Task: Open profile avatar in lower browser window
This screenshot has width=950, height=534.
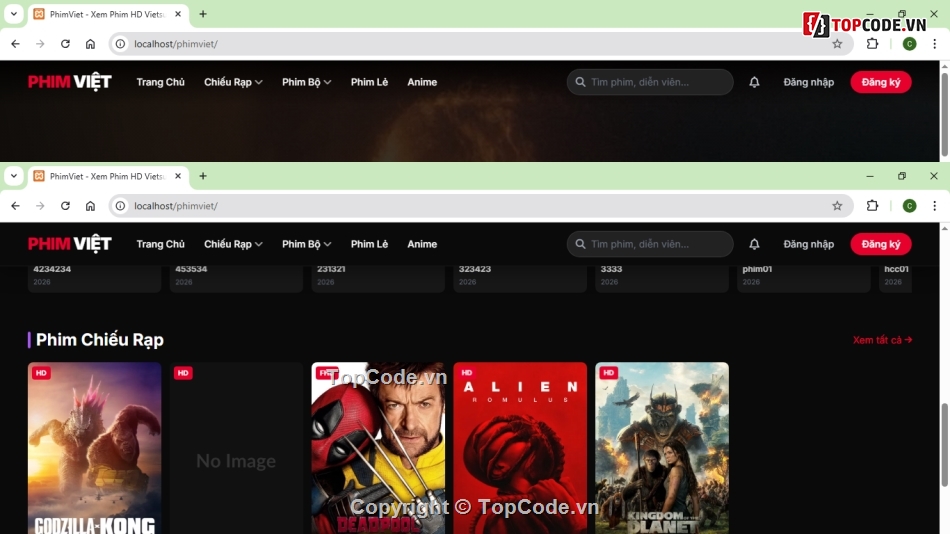Action: pyautogui.click(x=909, y=206)
